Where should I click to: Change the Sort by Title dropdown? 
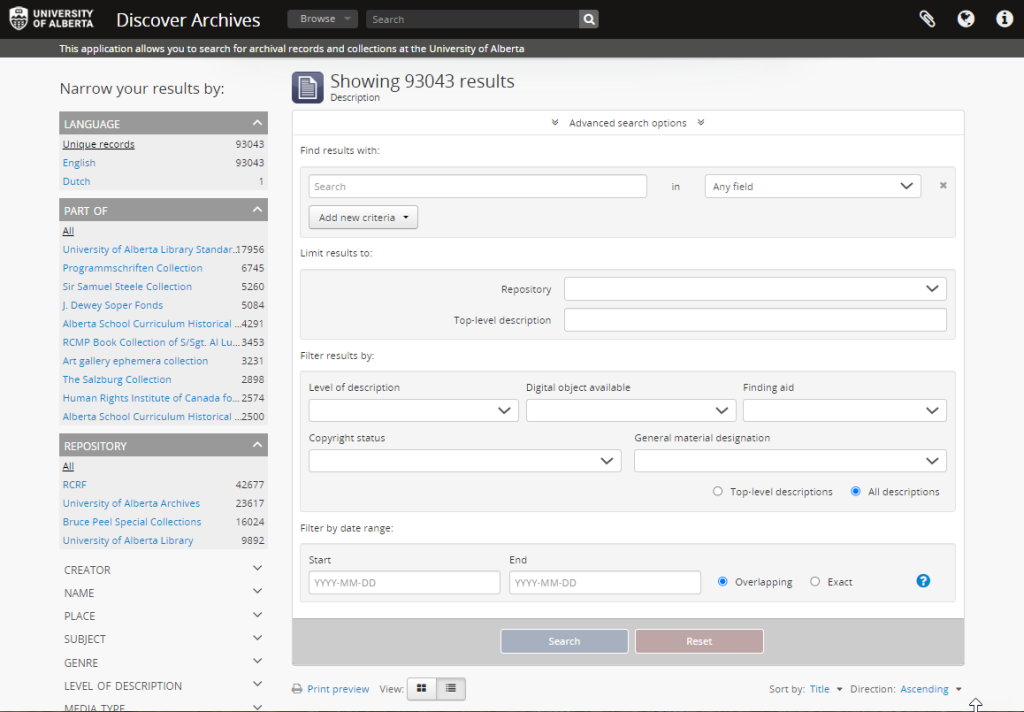coord(826,689)
